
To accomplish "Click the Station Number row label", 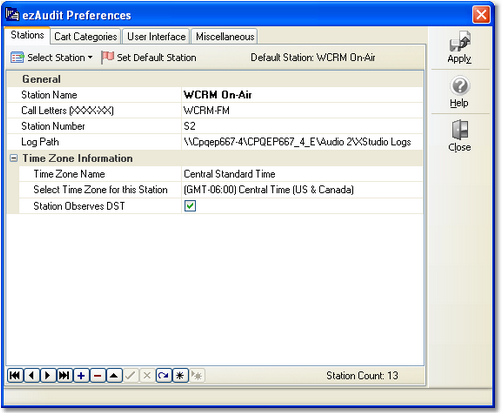I will pos(53,126).
